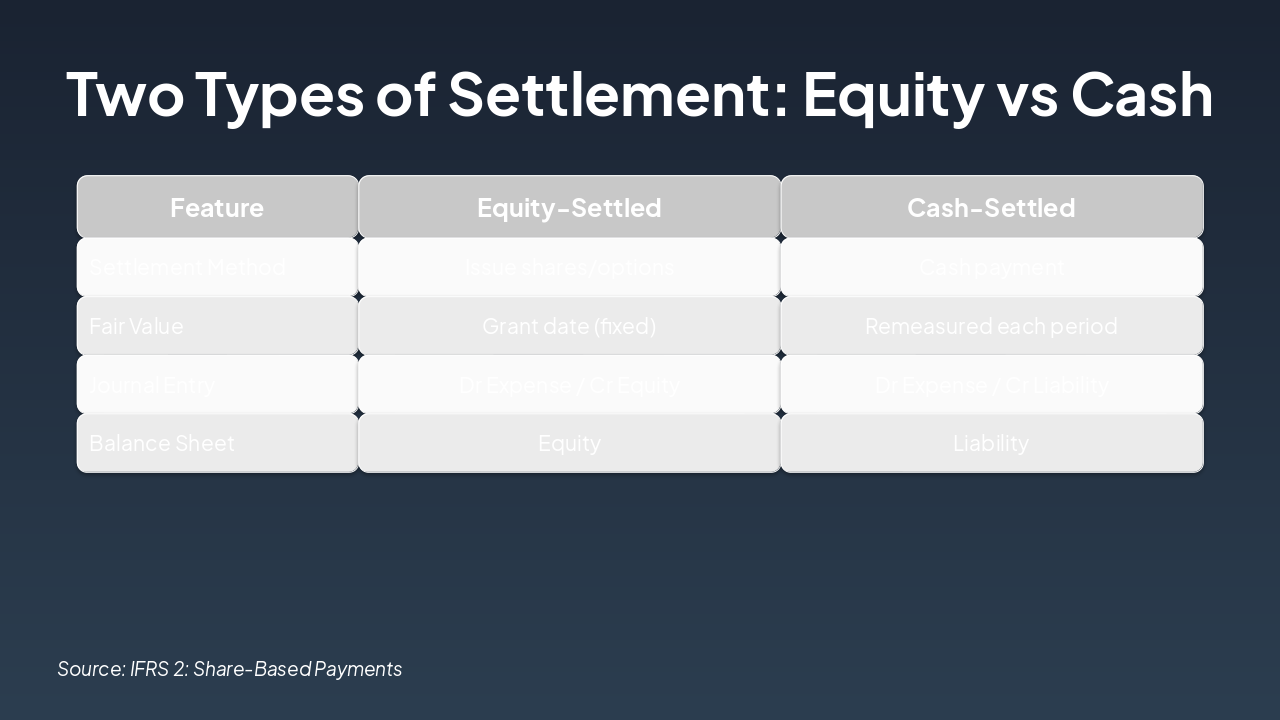Click the word 'Settlement:' in the slide title
This screenshot has width=1280, height=720.
[618, 93]
